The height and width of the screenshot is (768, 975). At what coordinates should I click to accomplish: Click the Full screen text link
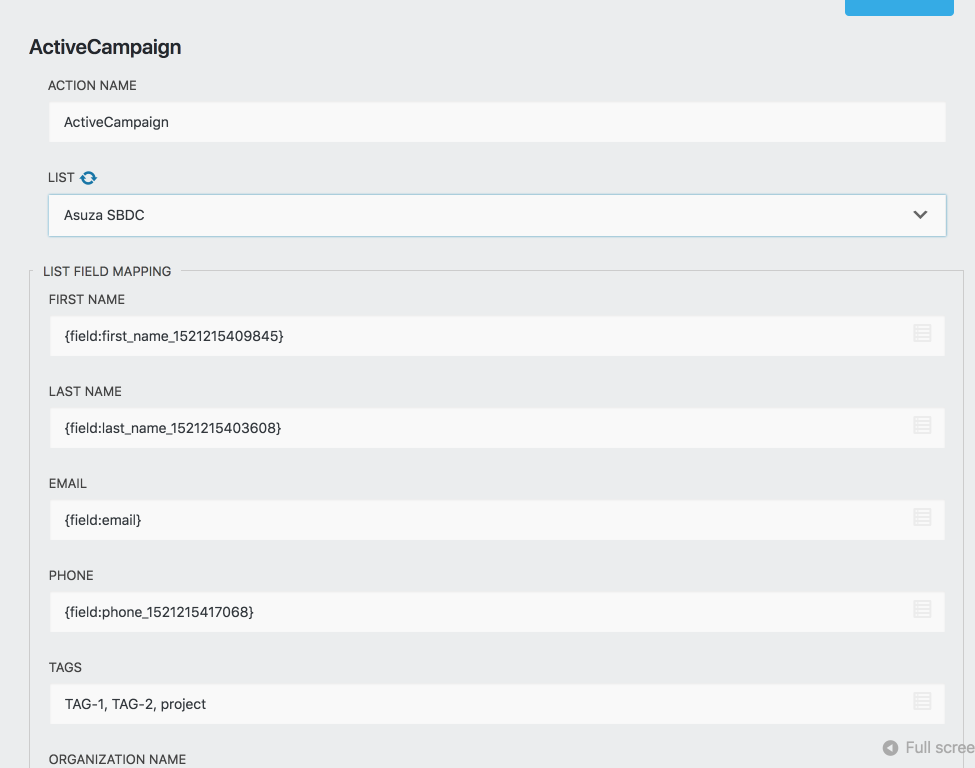tap(939, 748)
